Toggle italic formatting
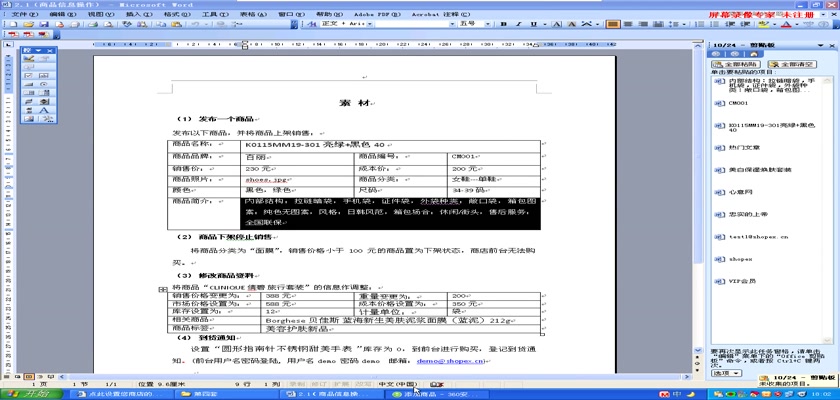This screenshot has width=840, height=400. click(518, 24)
